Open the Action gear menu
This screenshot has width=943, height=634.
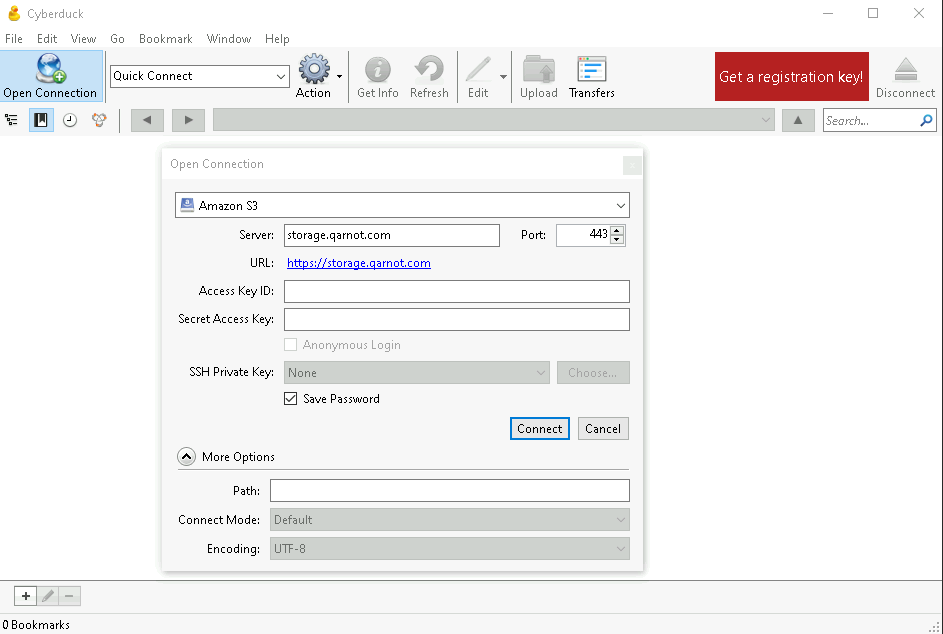pos(314,69)
